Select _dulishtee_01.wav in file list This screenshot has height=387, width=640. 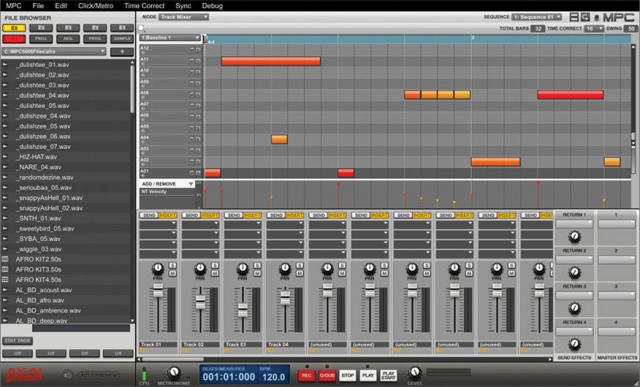[42, 65]
